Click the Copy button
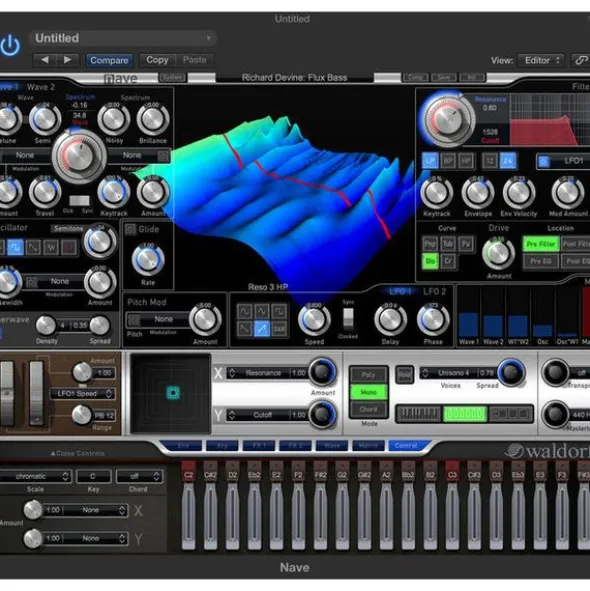The height and width of the screenshot is (591, 590). click(x=157, y=60)
